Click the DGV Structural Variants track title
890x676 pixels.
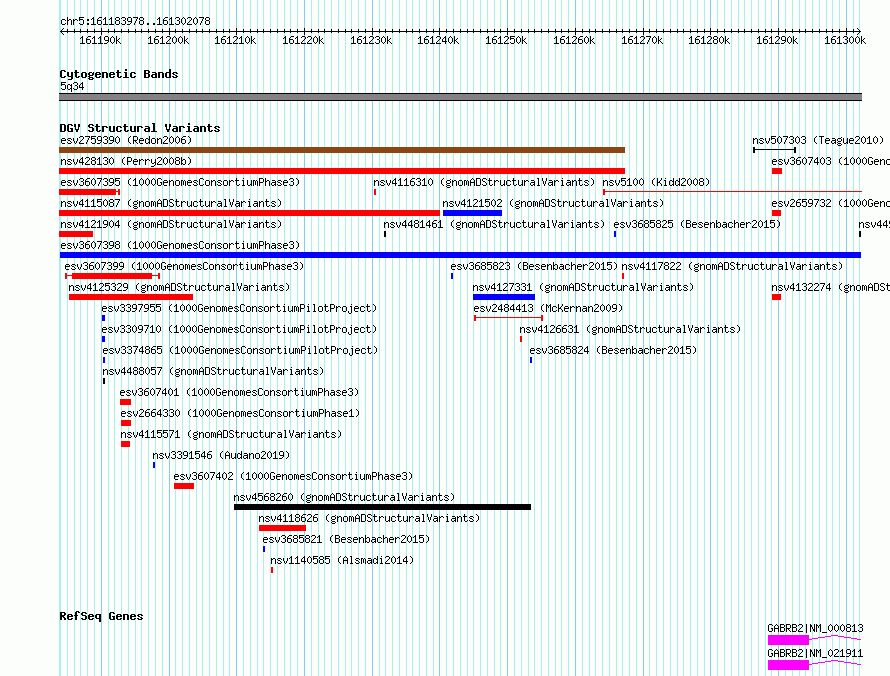point(140,128)
